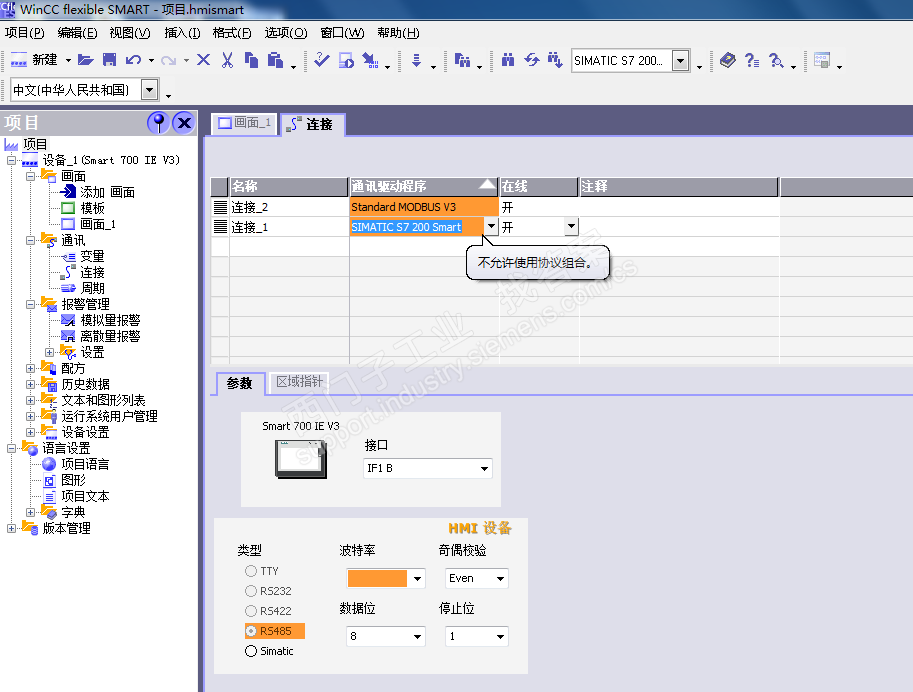Screen dimensions: 913x692
Task: Click the Standard MODBUS V3 driver cell
Action: pos(424,207)
